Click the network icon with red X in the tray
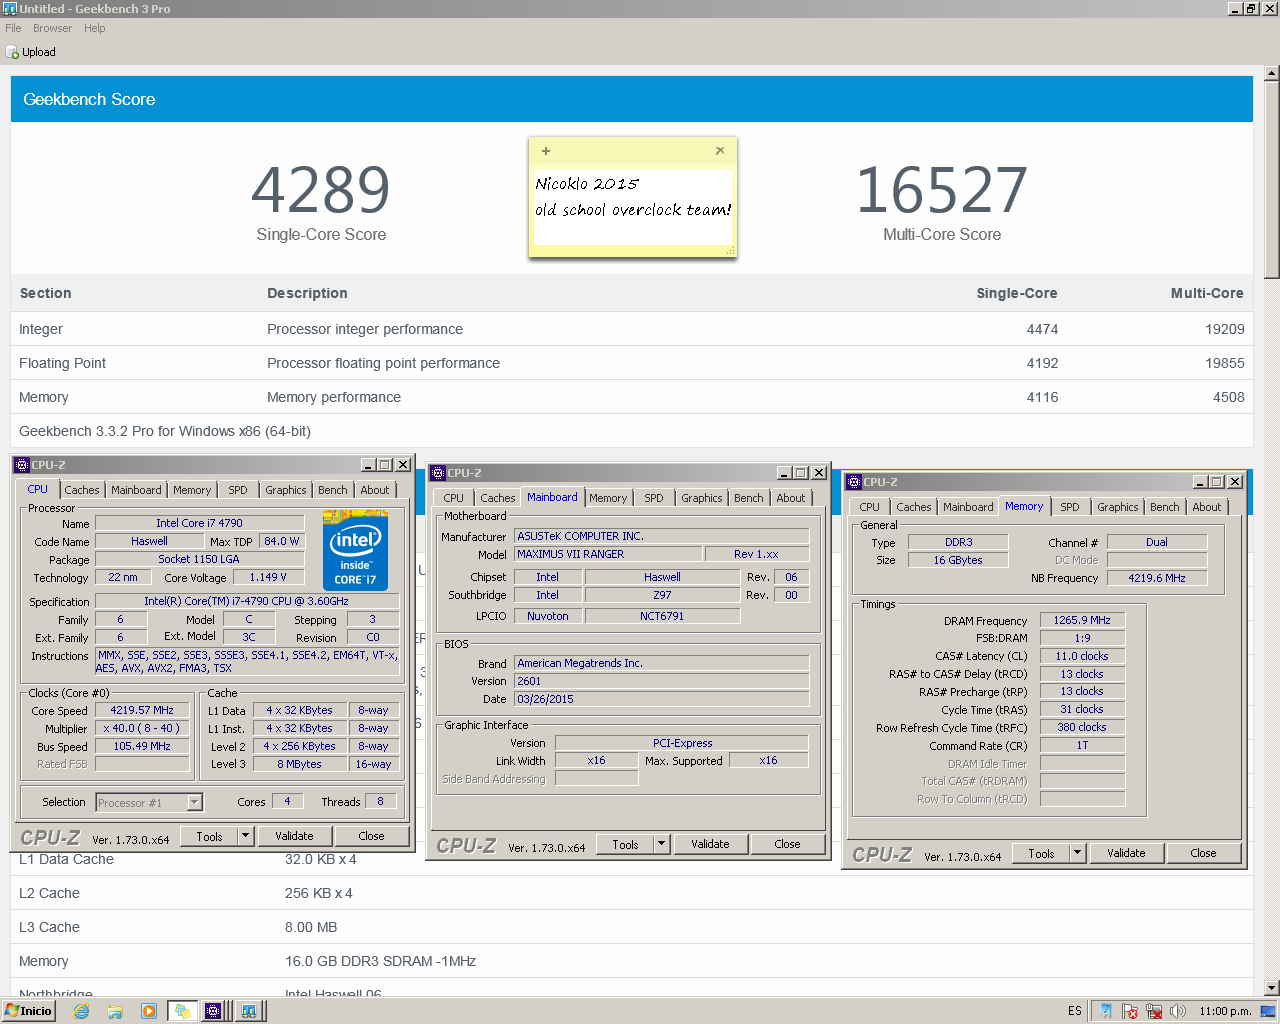 [x=1154, y=1011]
